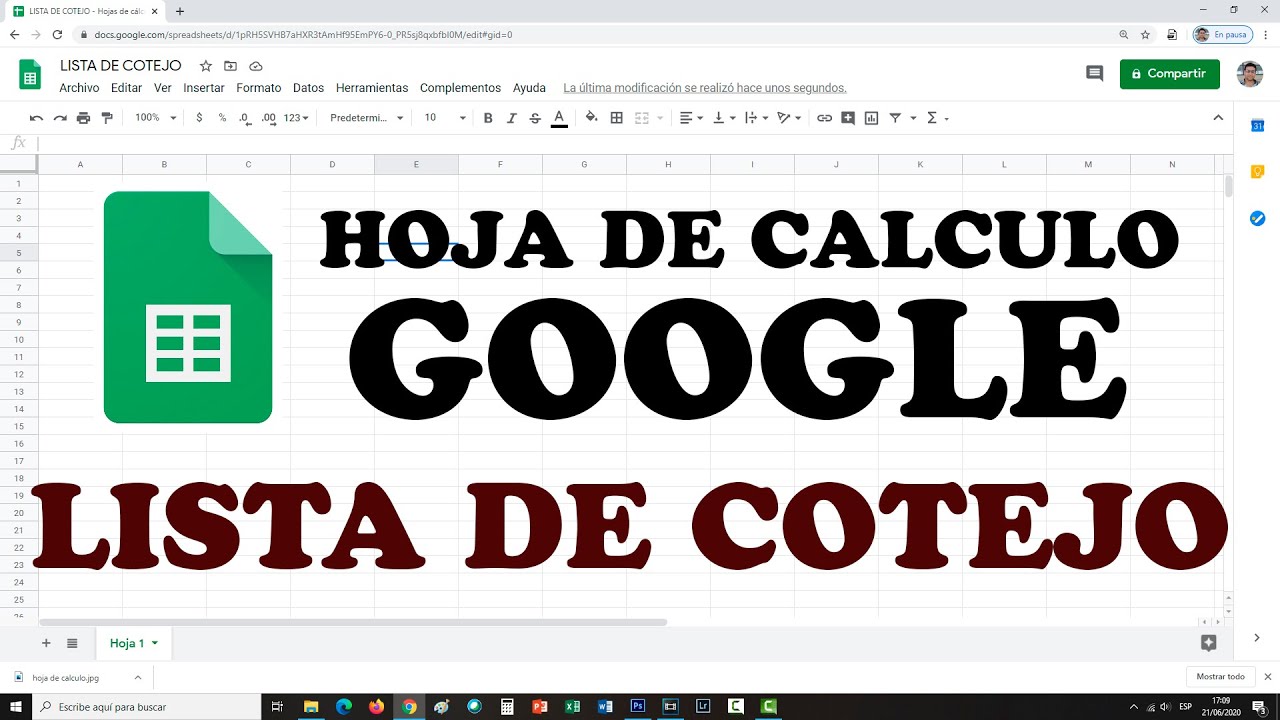Click the redo arrow in the toolbar
1280x720 pixels.
click(x=60, y=118)
